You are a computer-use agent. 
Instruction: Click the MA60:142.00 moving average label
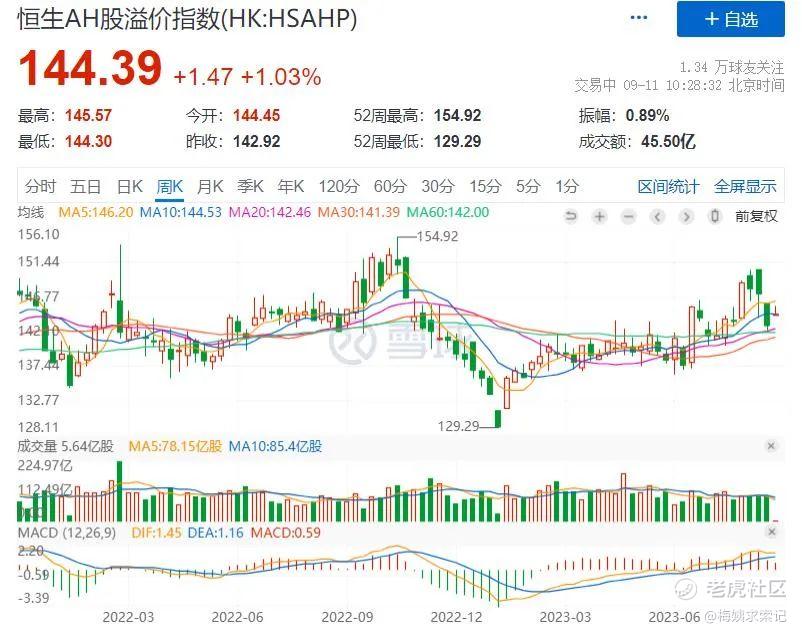click(x=448, y=212)
